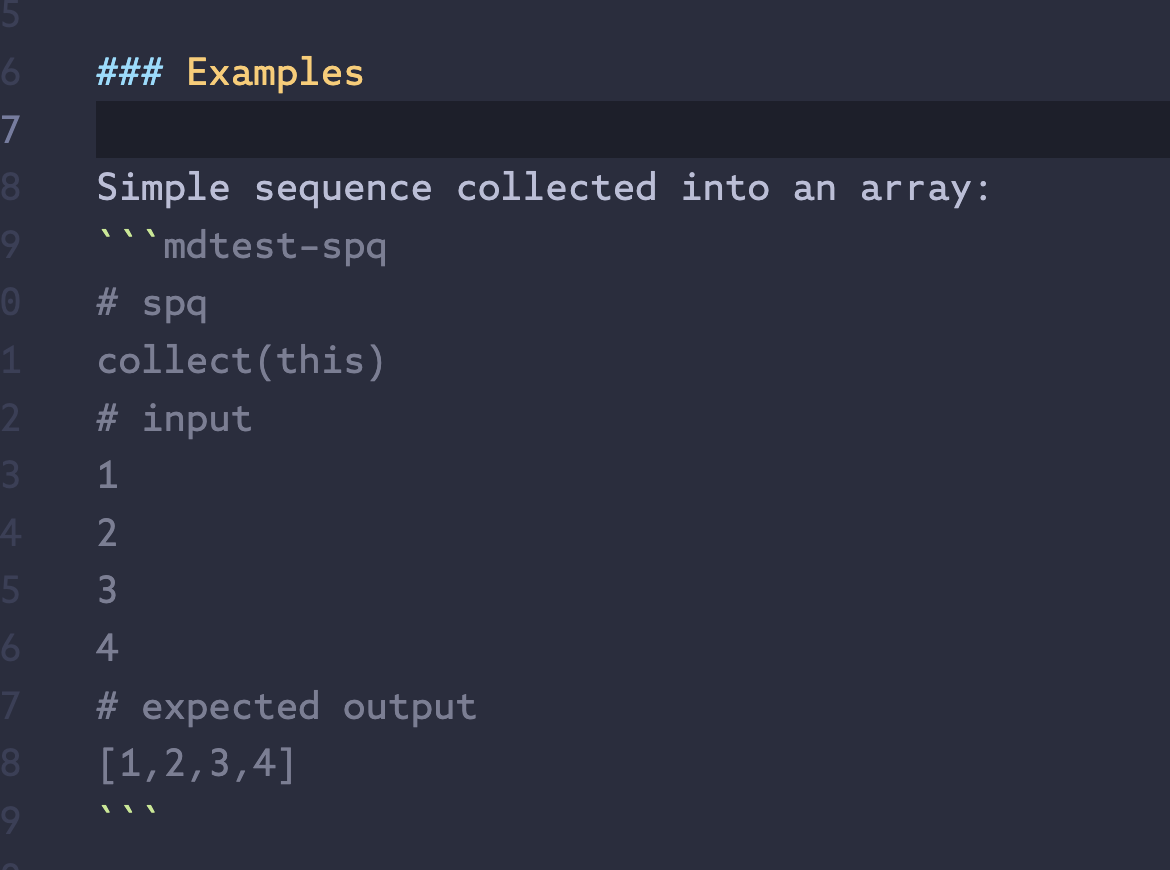The image size is (1170, 870).
Task: Click the opening triple backticks
Action: [128, 236]
